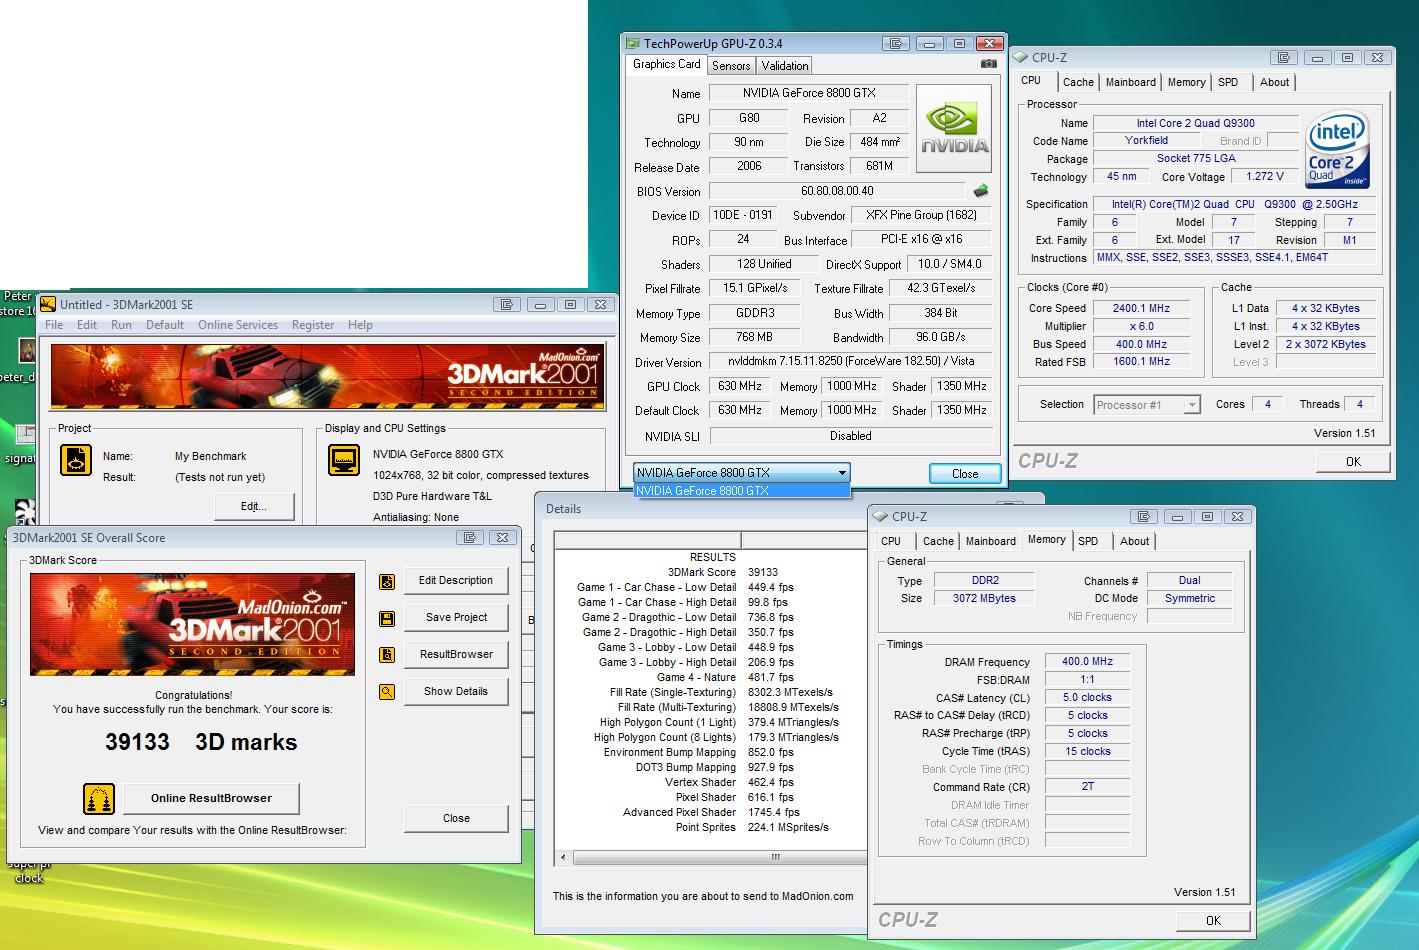The image size is (1419, 950).
Task: Open the Mainboard tab in top CPU-Z
Action: (1131, 82)
